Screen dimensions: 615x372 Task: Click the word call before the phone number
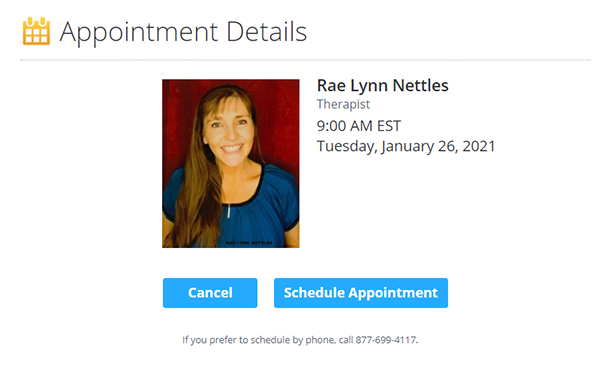click(346, 339)
